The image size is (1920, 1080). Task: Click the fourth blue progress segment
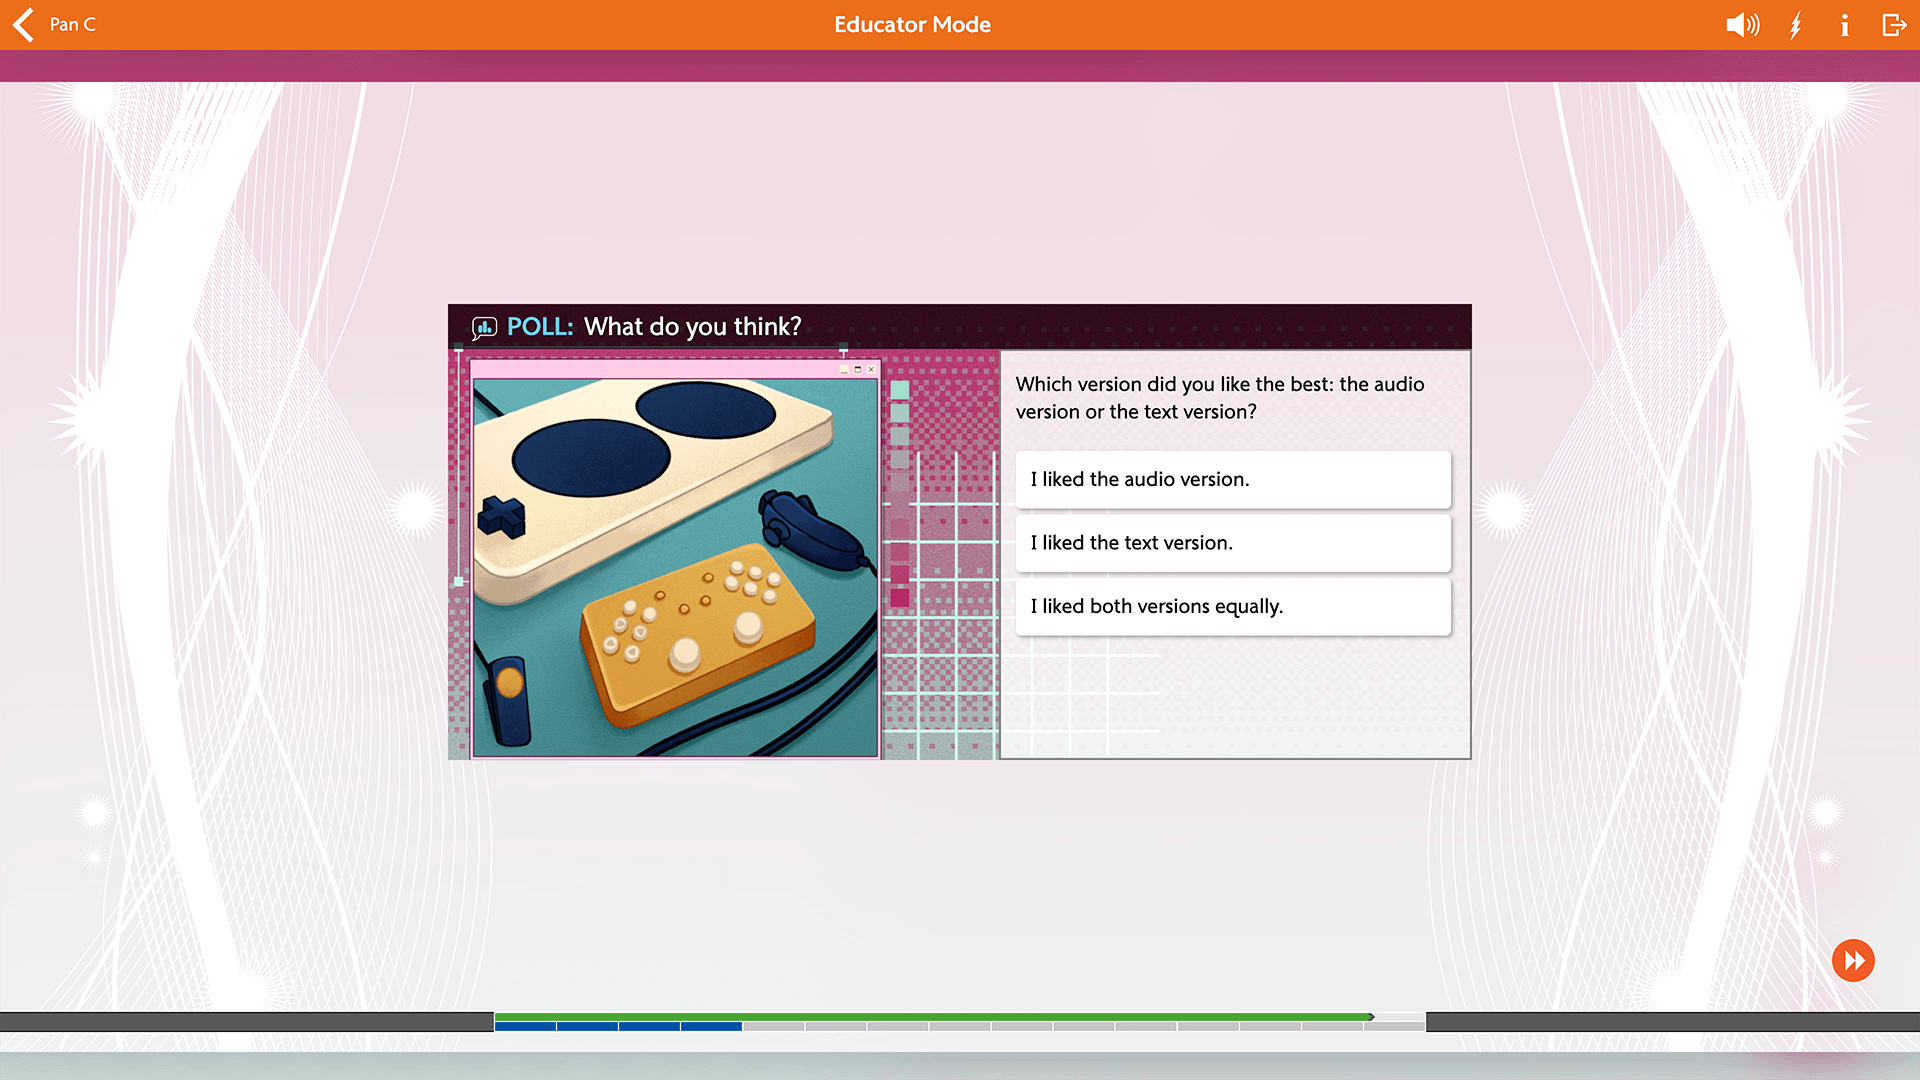click(x=711, y=1026)
